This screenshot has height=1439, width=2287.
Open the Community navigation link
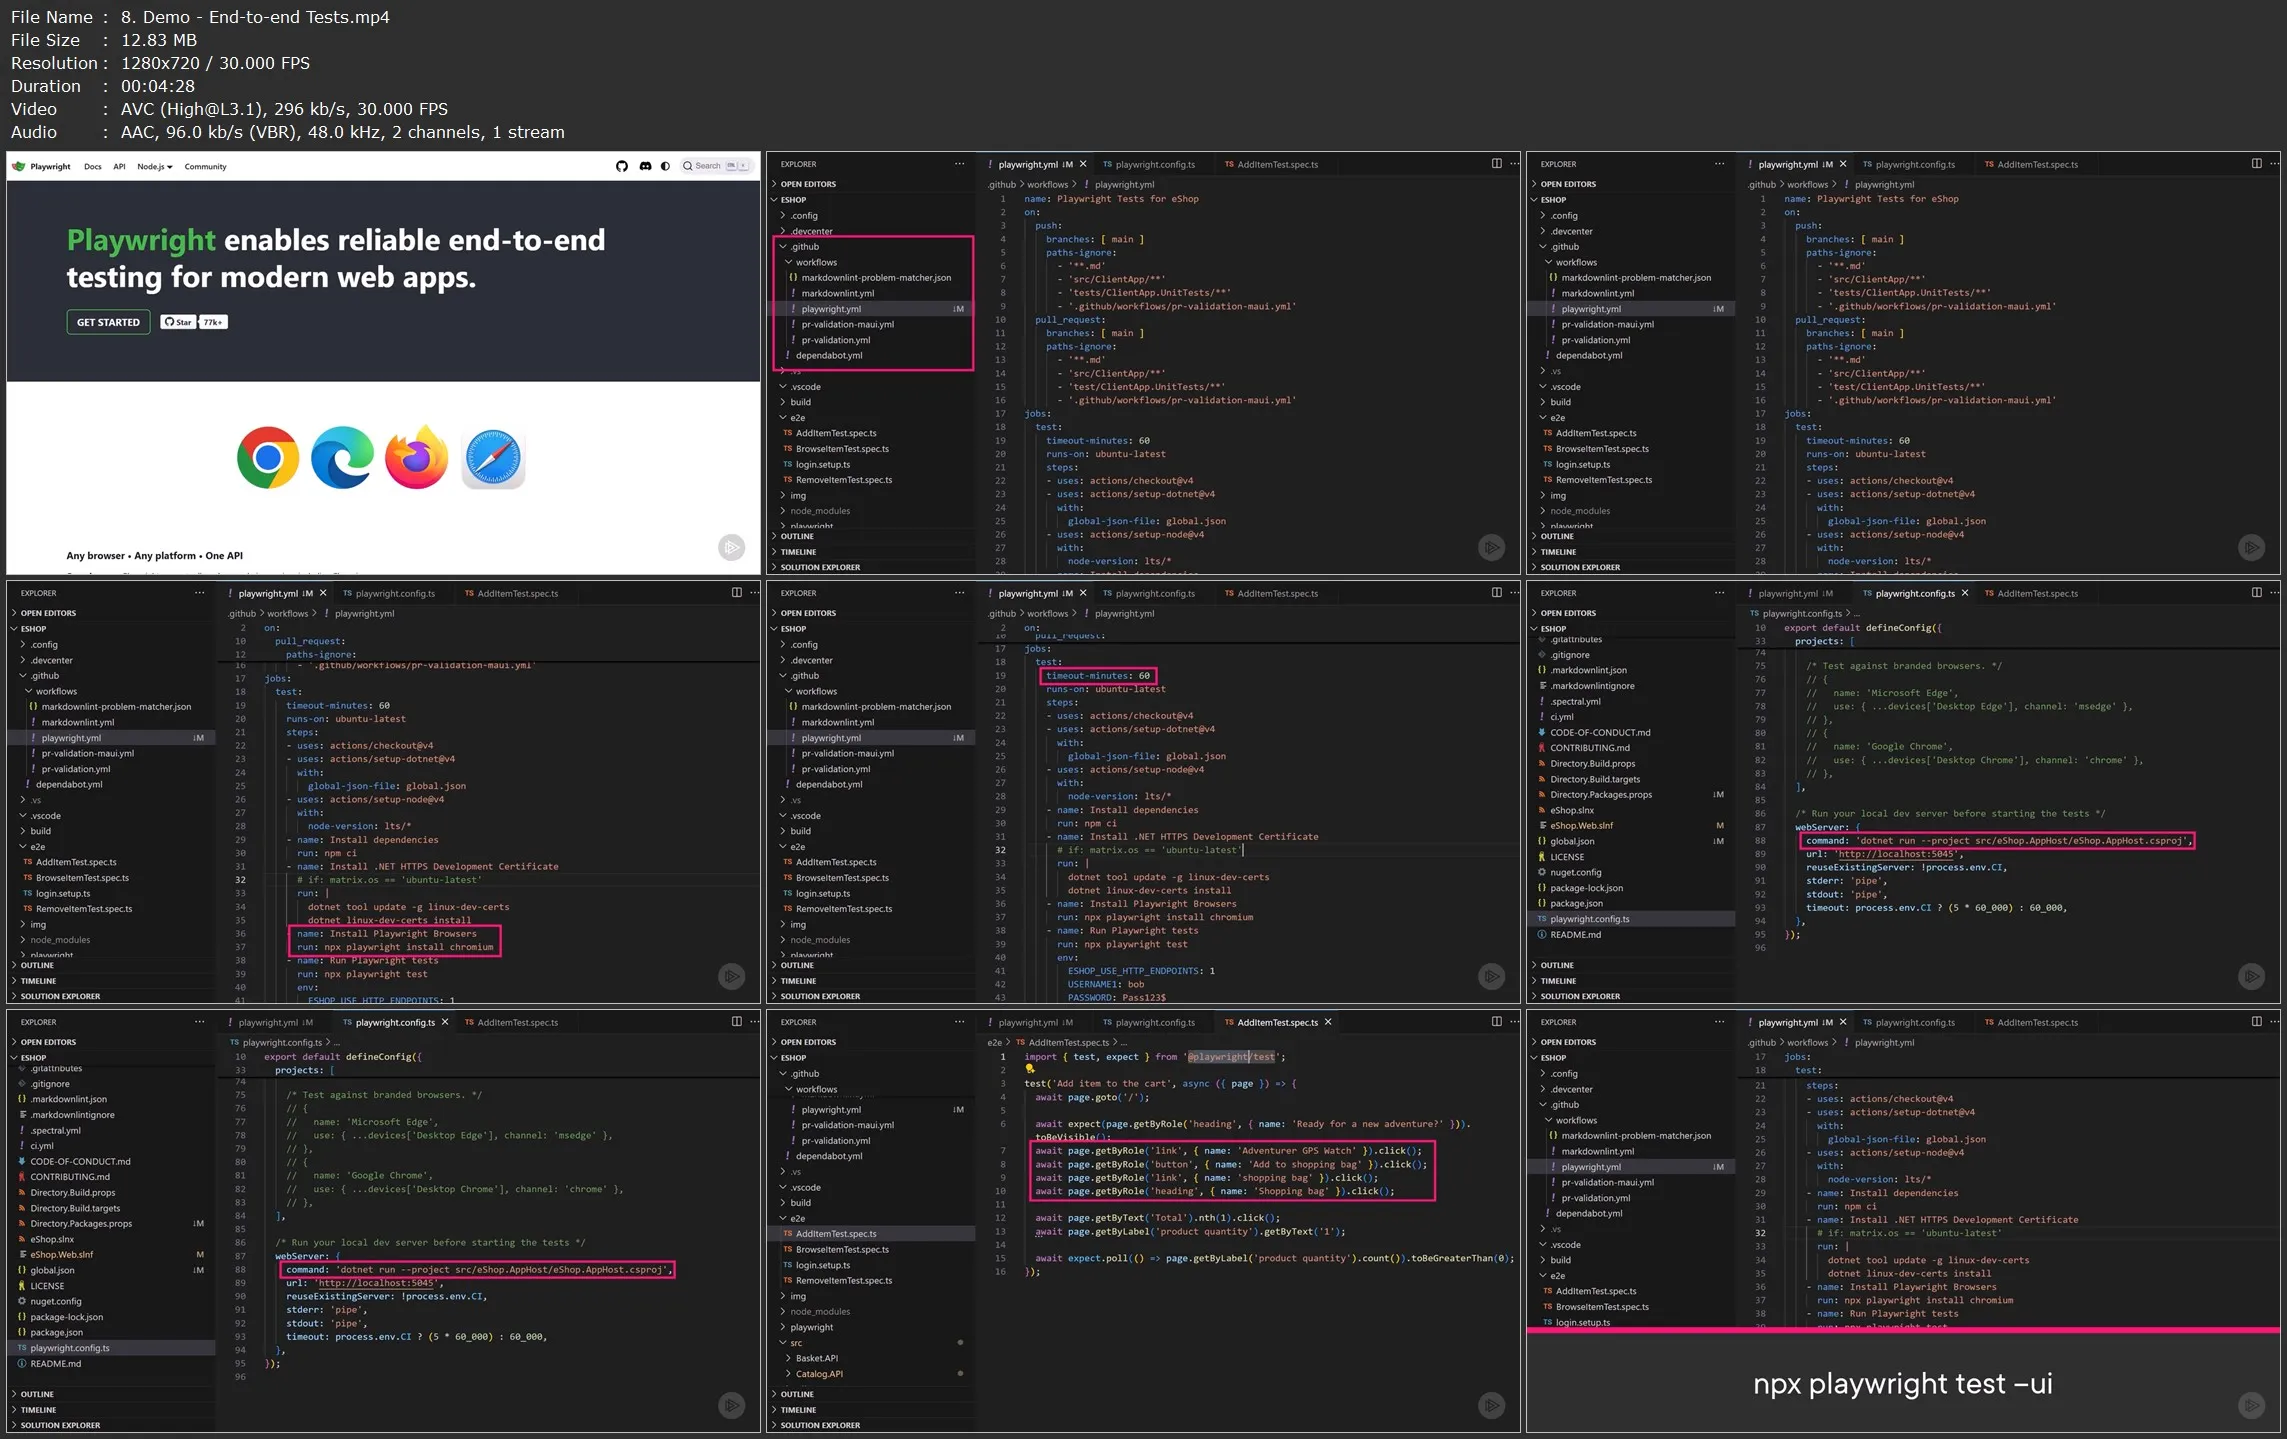coord(205,167)
